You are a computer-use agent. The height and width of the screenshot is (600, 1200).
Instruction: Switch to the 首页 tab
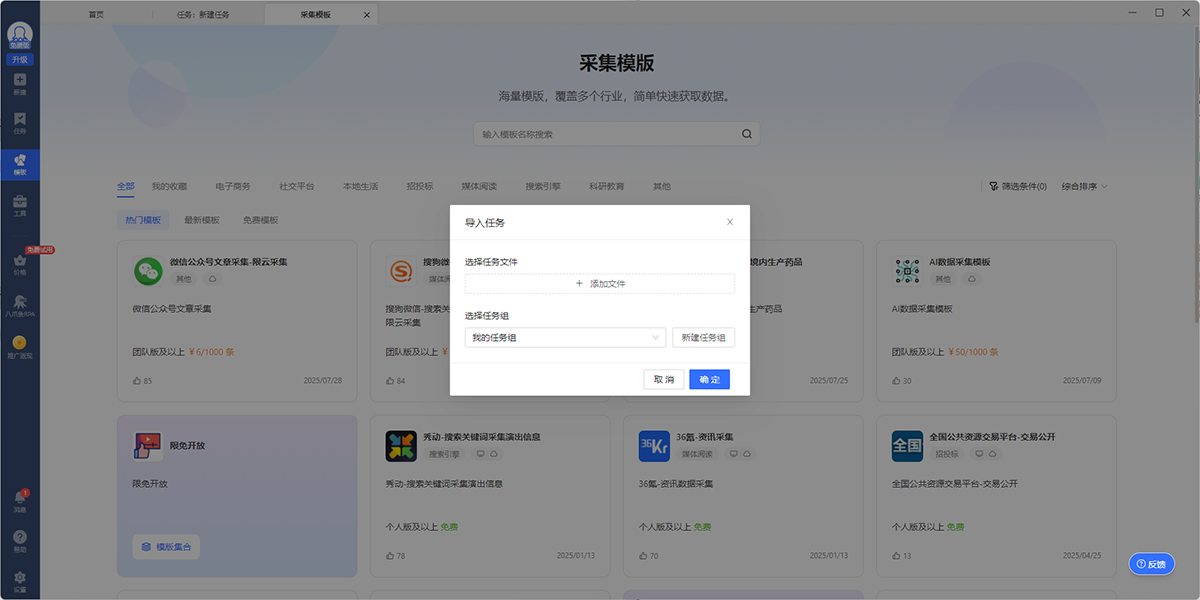pyautogui.click(x=96, y=15)
